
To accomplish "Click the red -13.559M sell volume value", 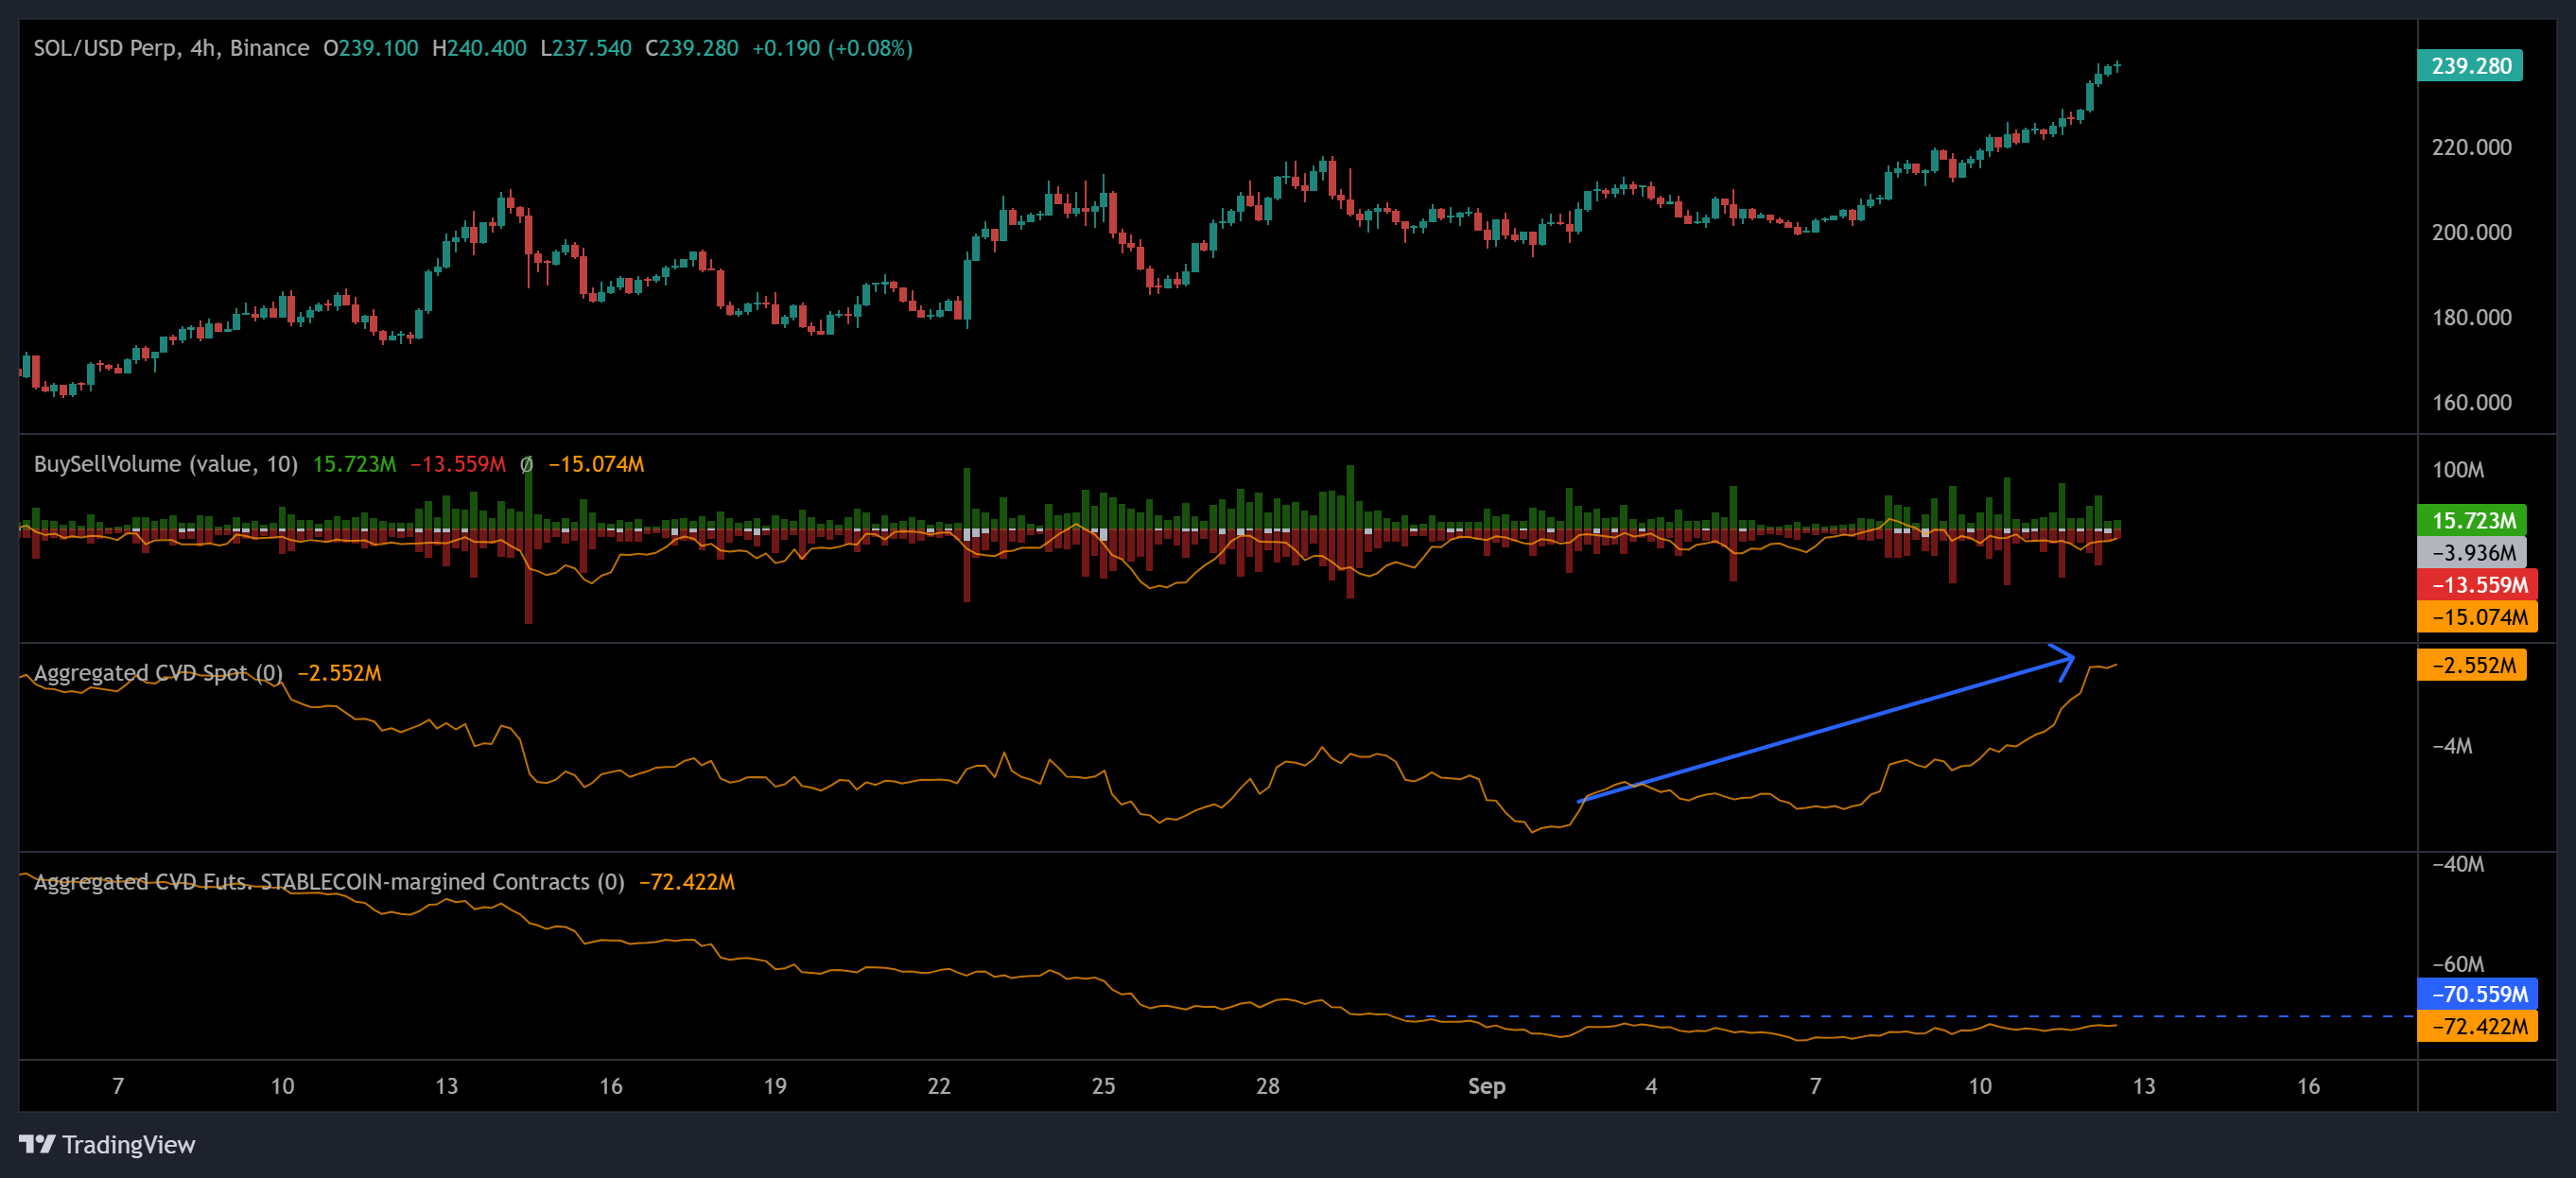I will point(458,464).
